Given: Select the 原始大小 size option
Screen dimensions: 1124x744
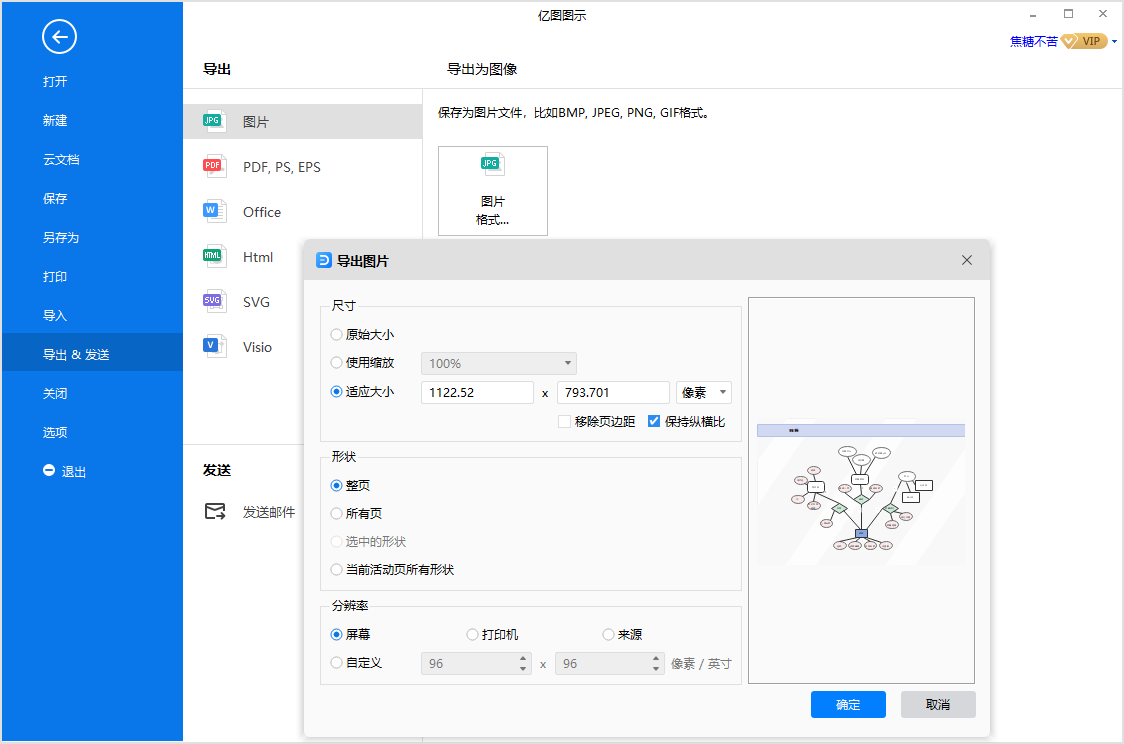Looking at the screenshot, I should tap(335, 334).
